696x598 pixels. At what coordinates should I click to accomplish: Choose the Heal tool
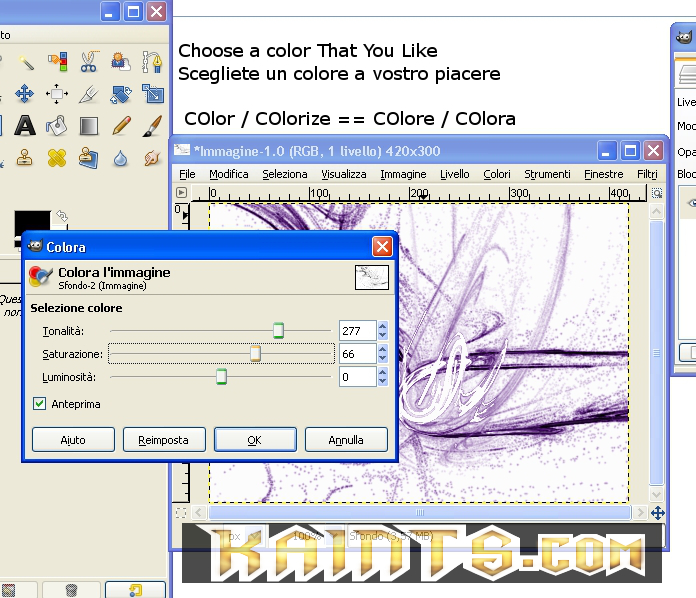pyautogui.click(x=57, y=158)
